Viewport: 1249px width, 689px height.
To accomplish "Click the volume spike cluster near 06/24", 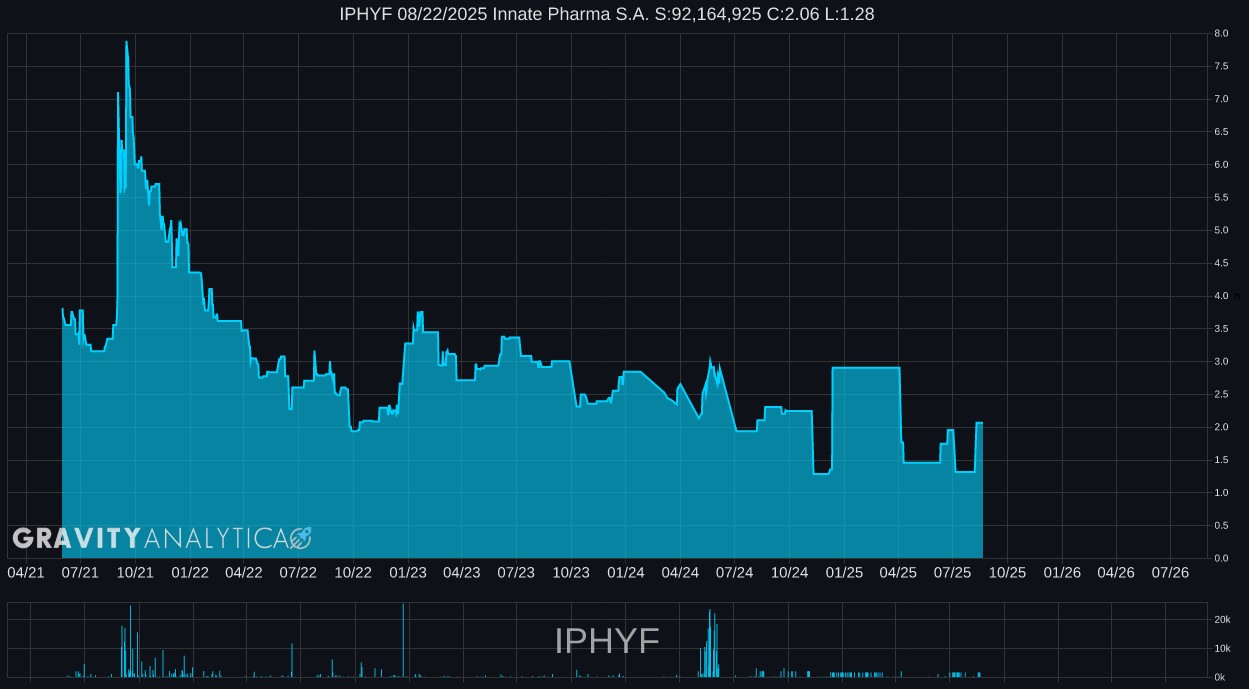I will click(x=711, y=644).
